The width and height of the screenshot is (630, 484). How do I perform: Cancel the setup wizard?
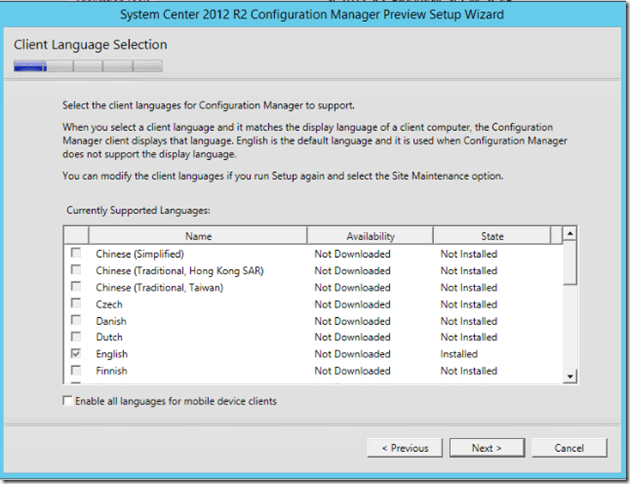pyautogui.click(x=569, y=448)
